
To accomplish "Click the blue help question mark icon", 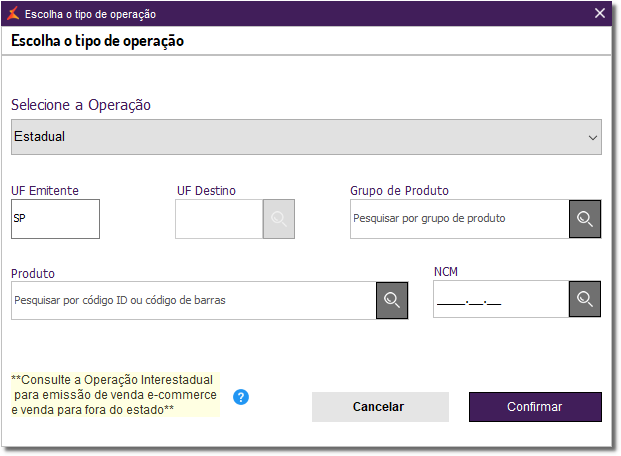I will (241, 397).
